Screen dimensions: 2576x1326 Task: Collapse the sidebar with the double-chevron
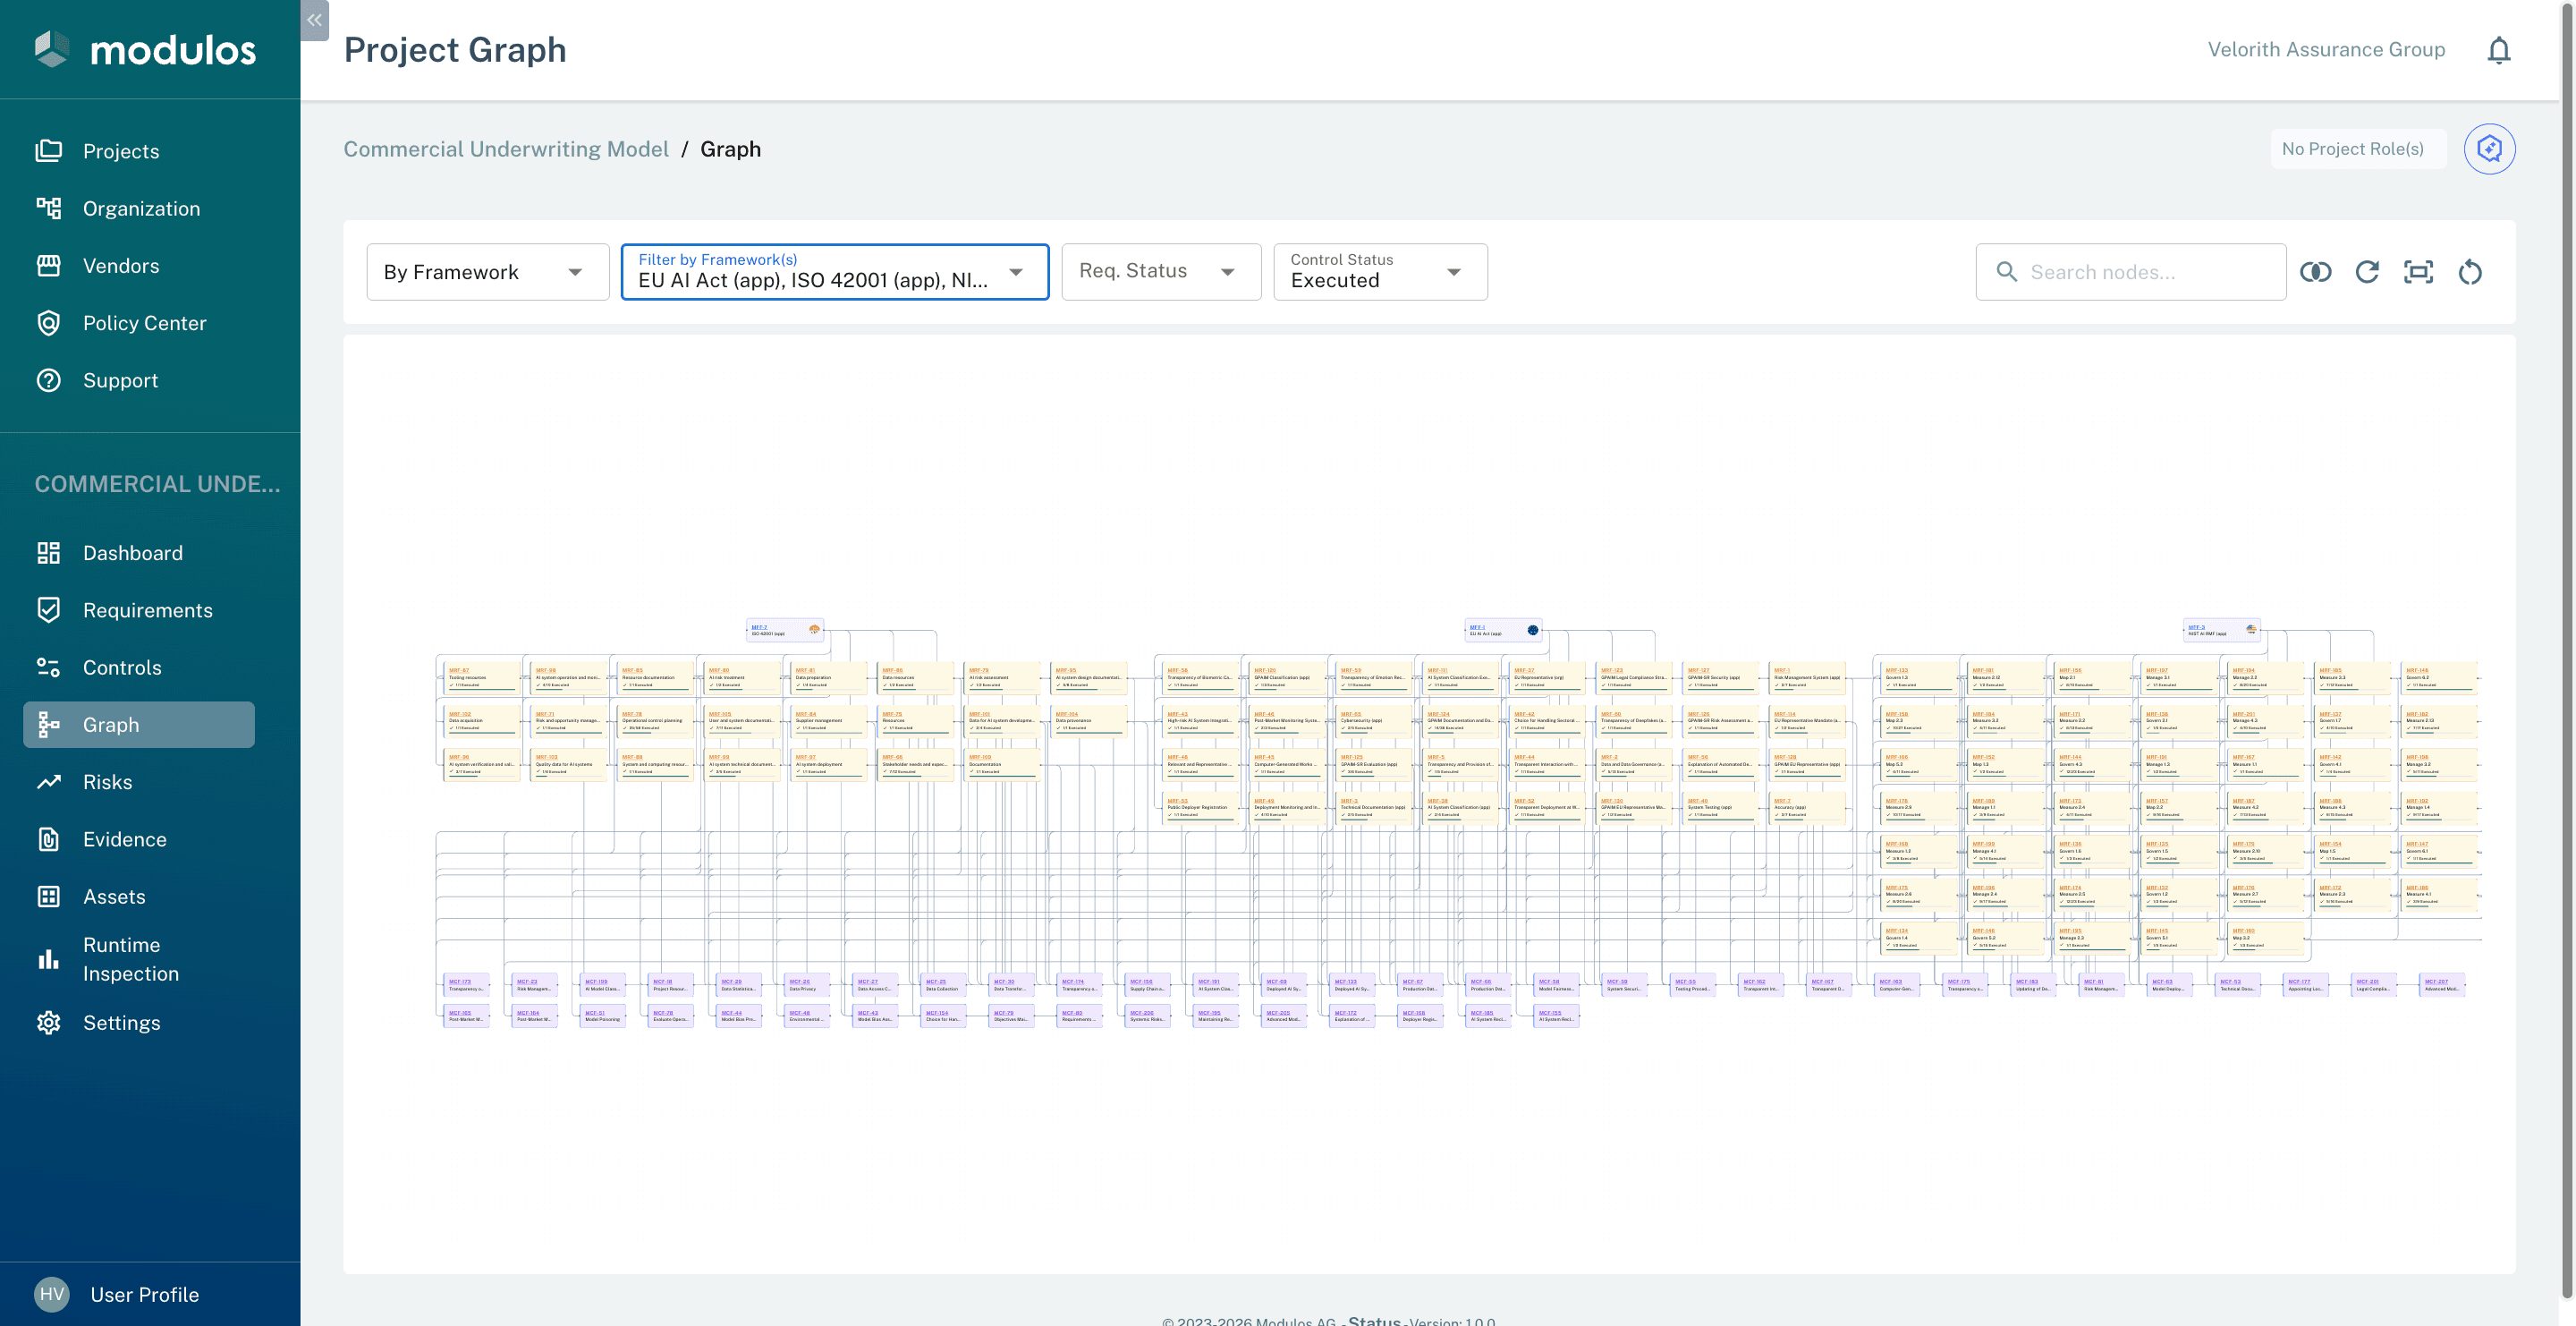314,20
